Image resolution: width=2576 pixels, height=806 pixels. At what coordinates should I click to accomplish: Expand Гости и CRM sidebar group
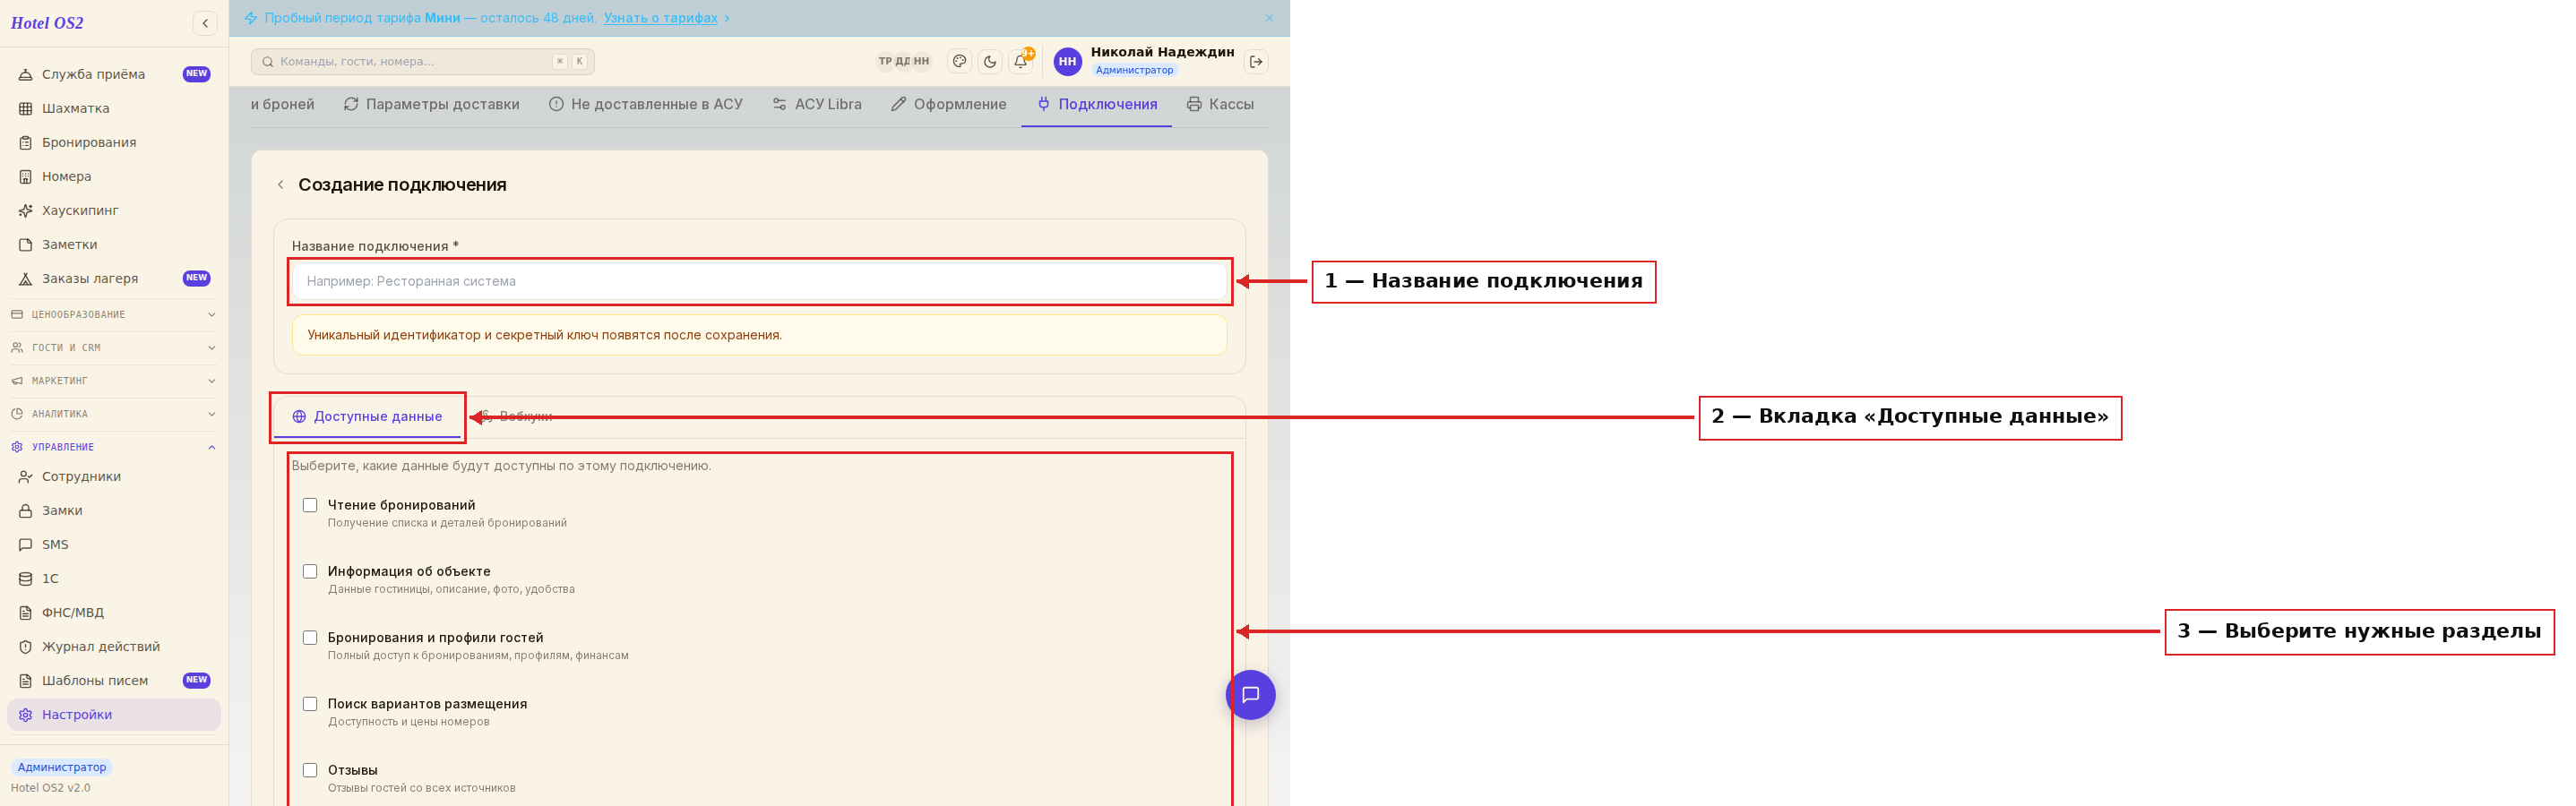point(114,347)
